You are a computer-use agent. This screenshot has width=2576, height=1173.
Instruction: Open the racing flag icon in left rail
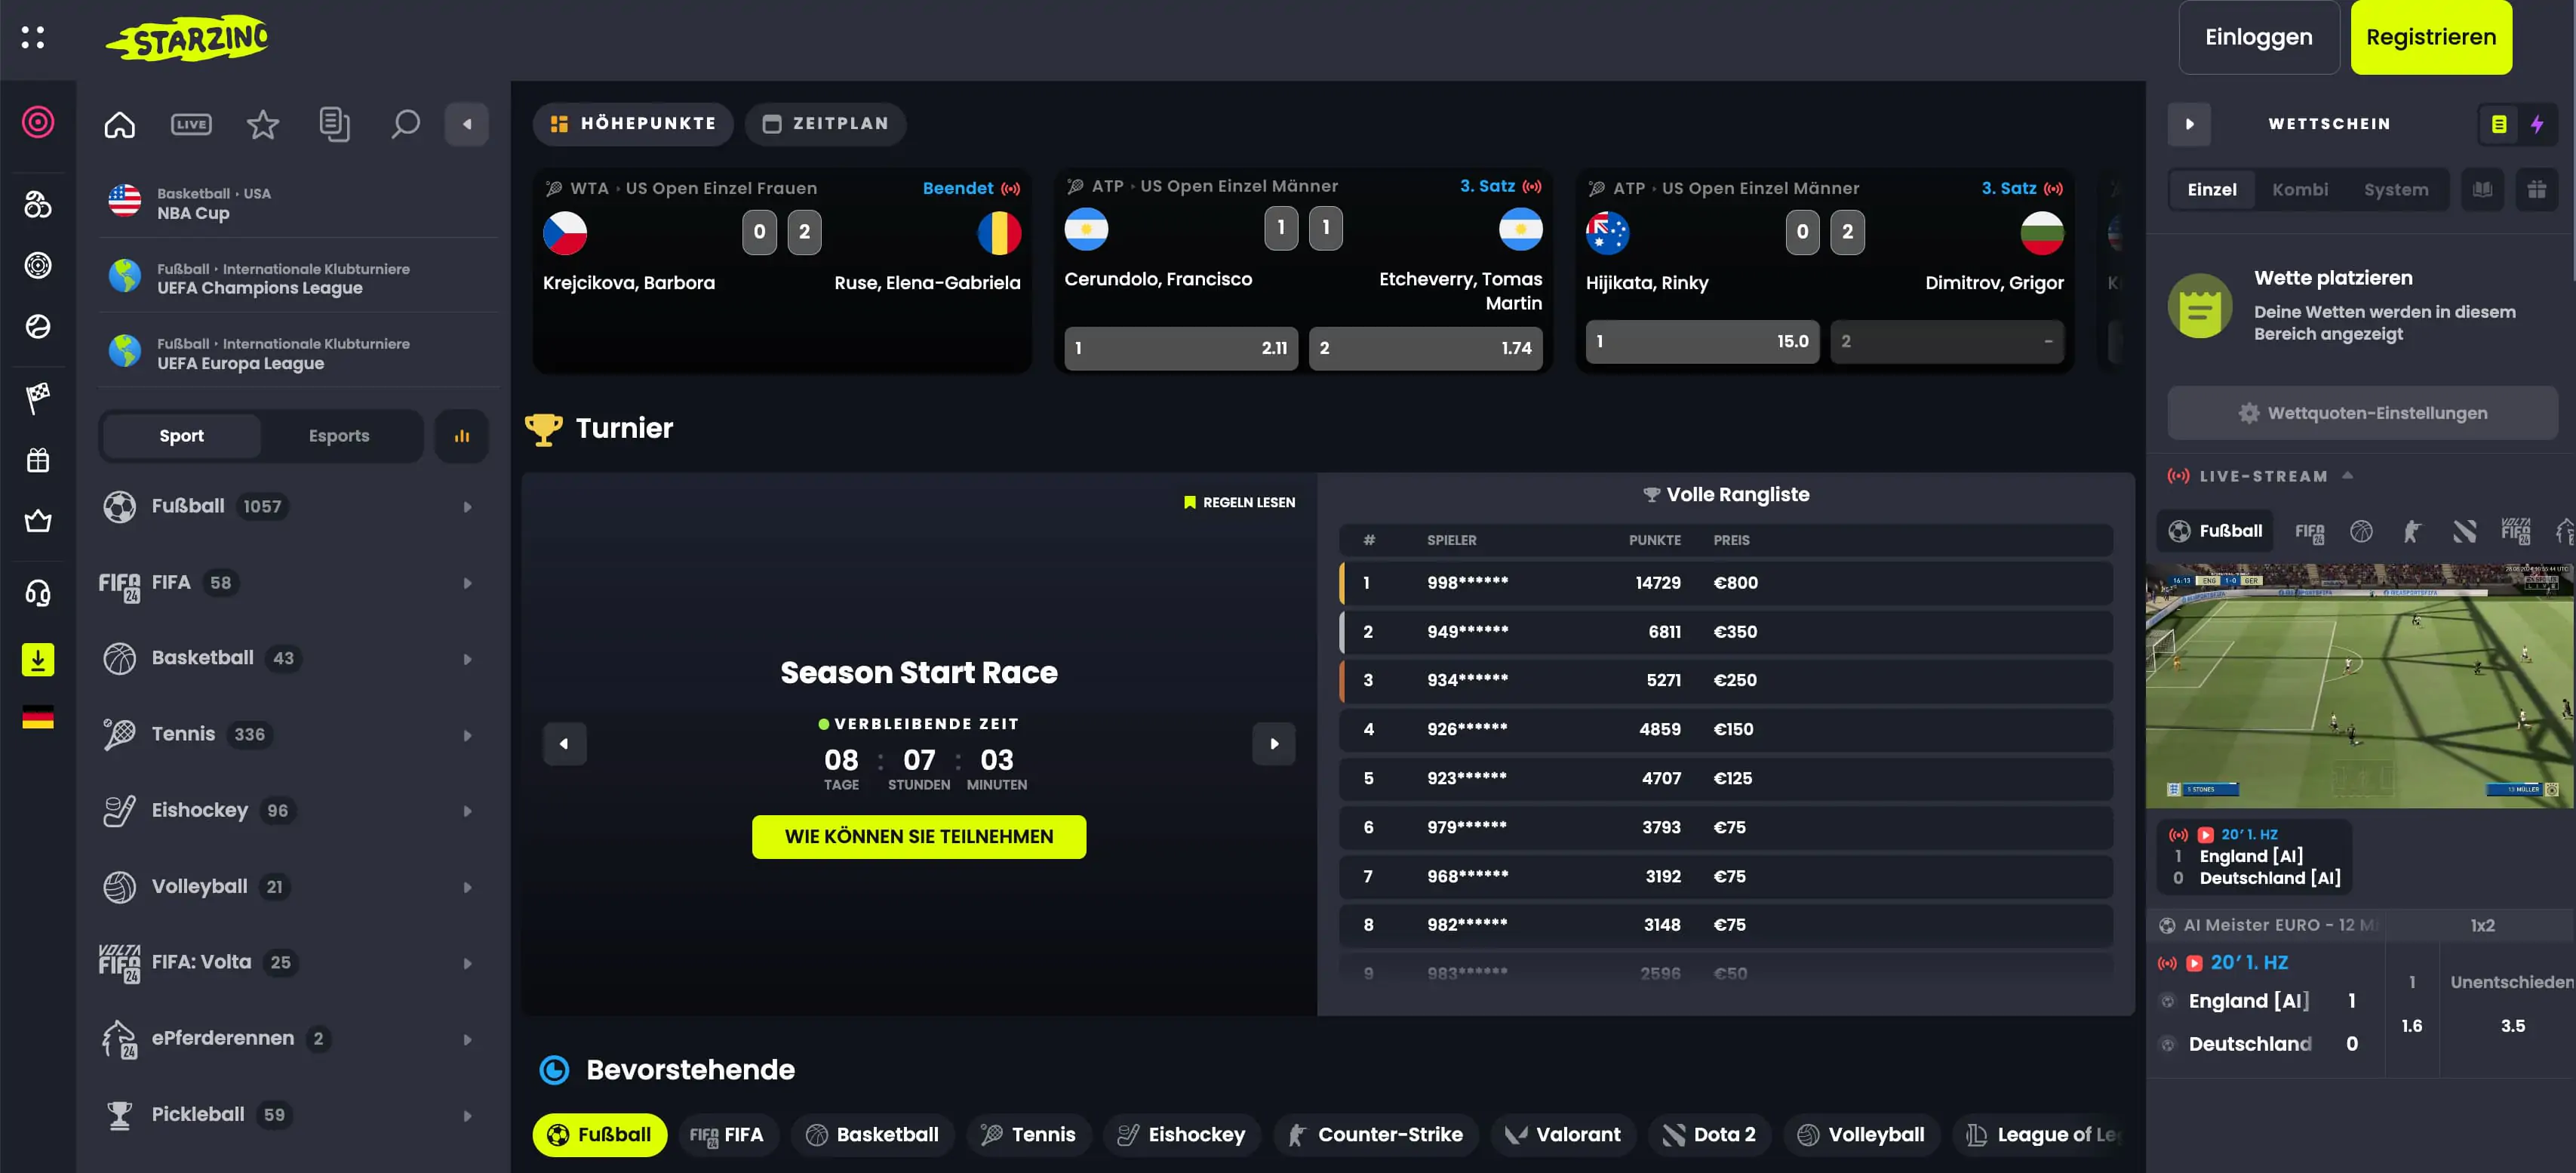tap(38, 398)
